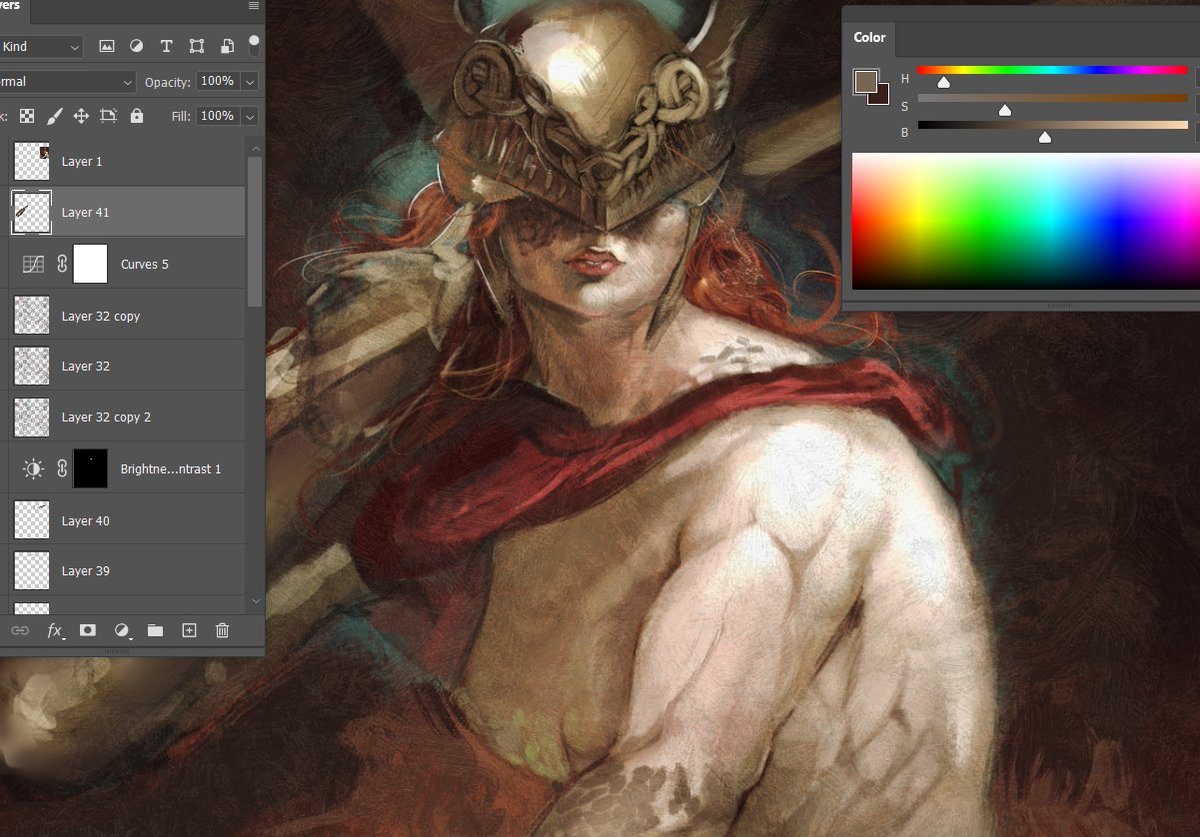Click the Brightness/Contrast sun icon
1200x837 pixels.
pos(33,468)
